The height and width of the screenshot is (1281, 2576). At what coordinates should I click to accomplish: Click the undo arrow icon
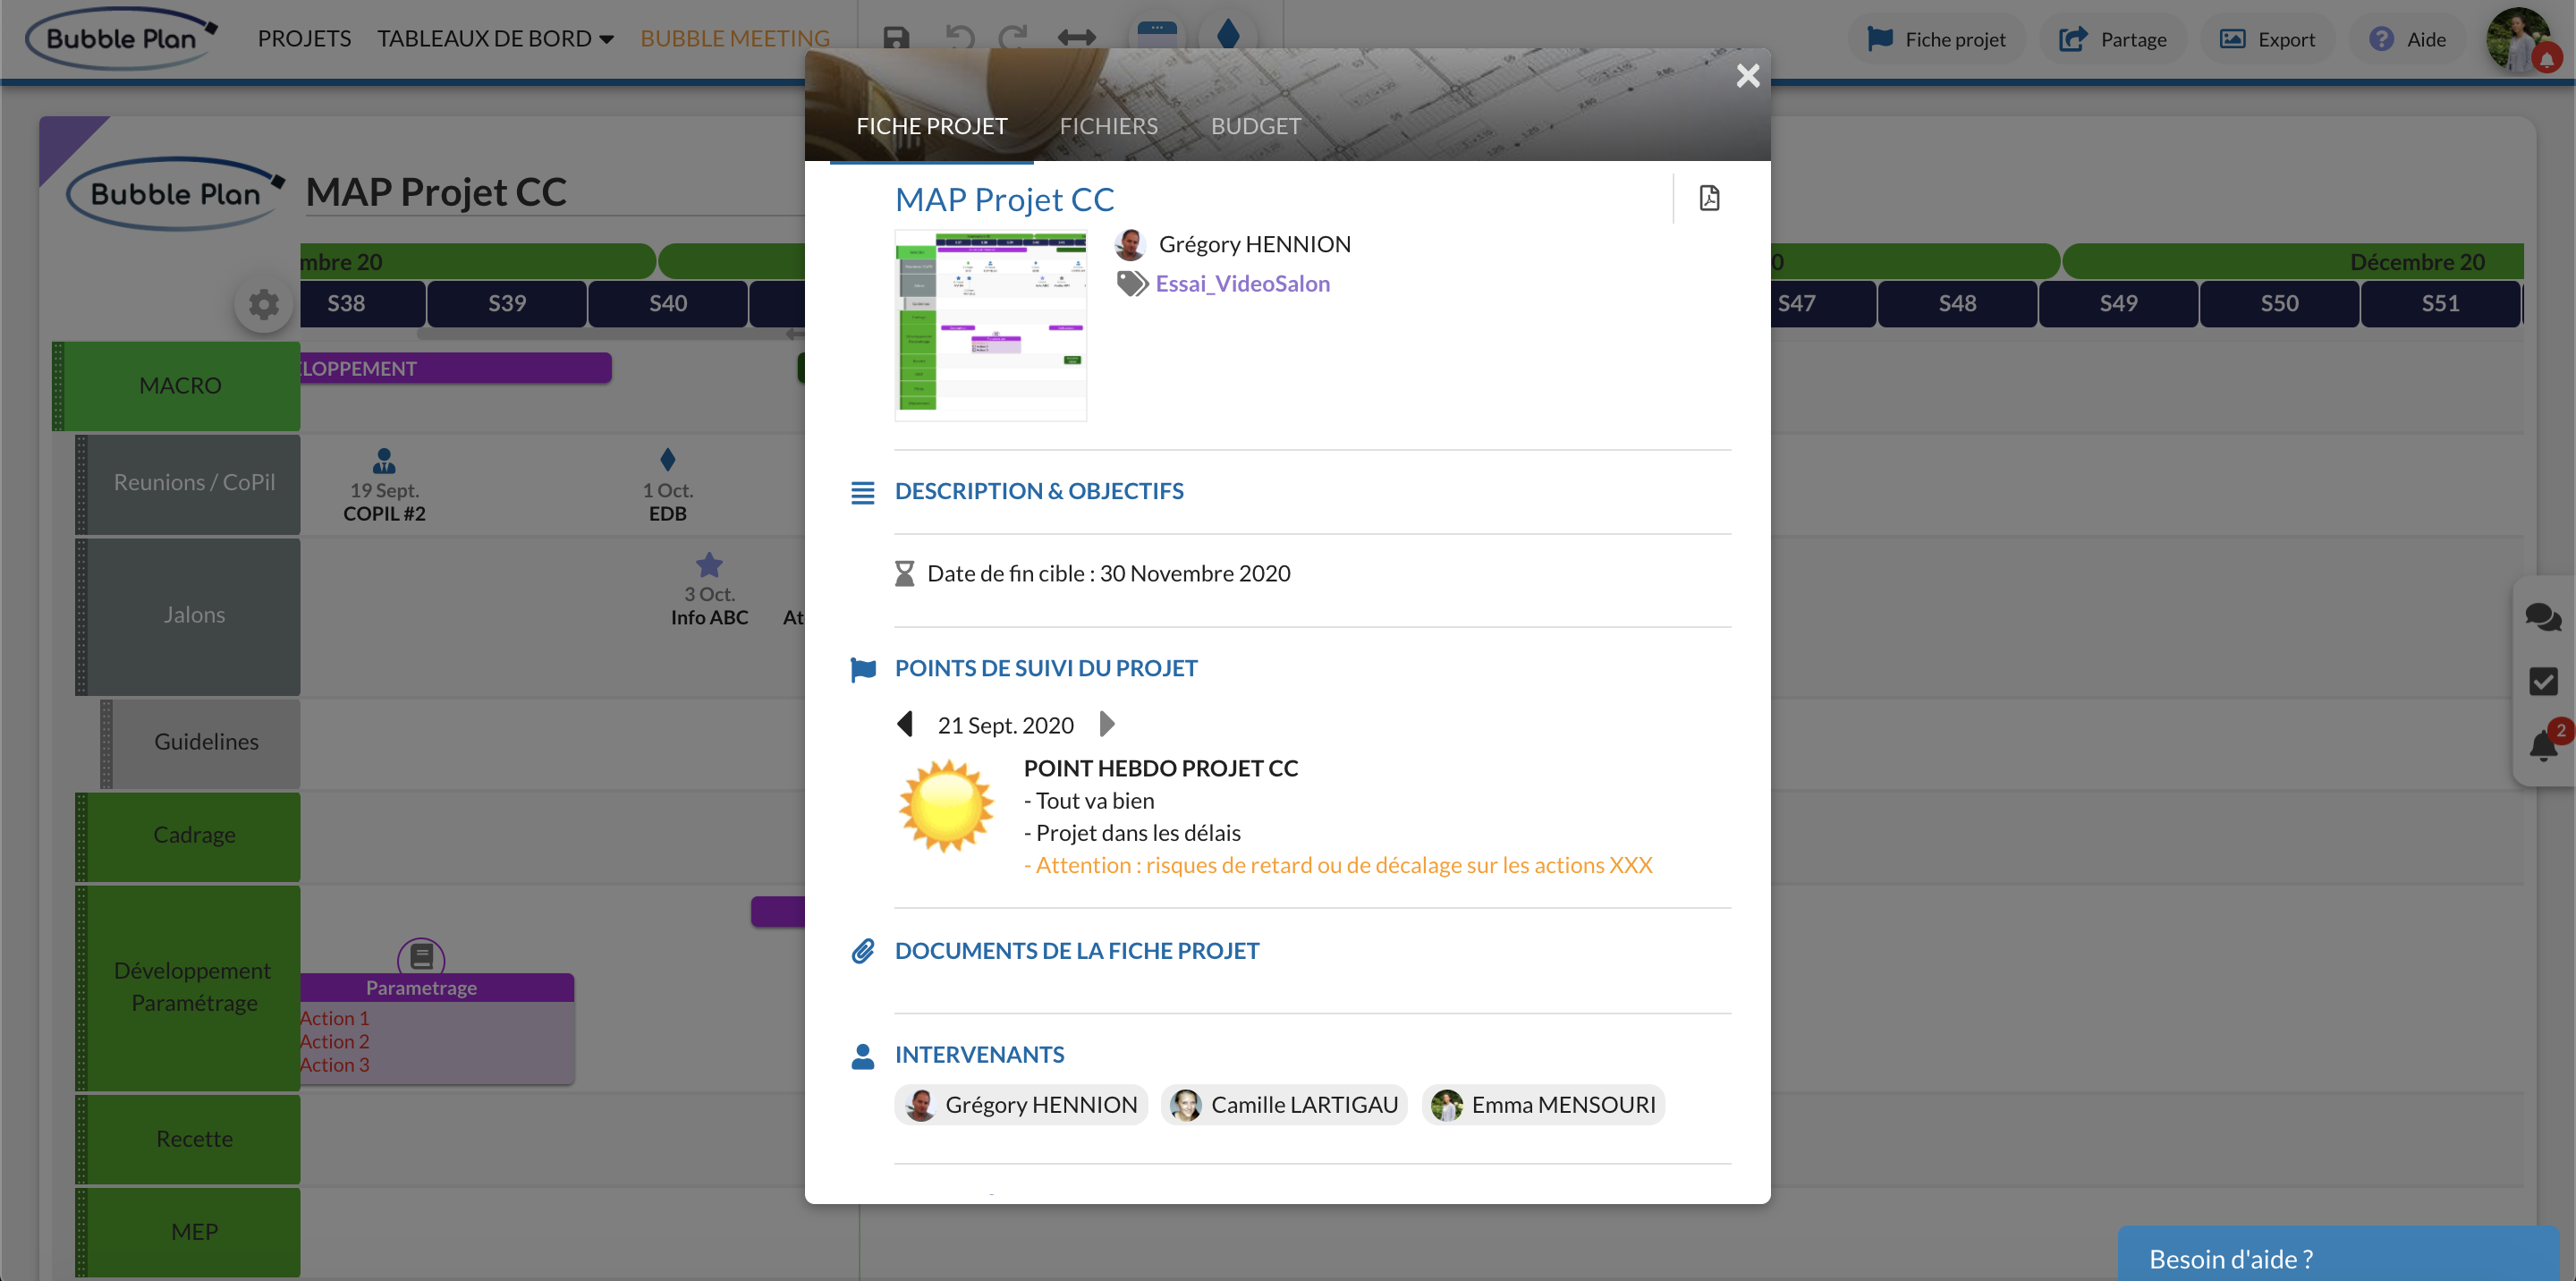coord(959,38)
